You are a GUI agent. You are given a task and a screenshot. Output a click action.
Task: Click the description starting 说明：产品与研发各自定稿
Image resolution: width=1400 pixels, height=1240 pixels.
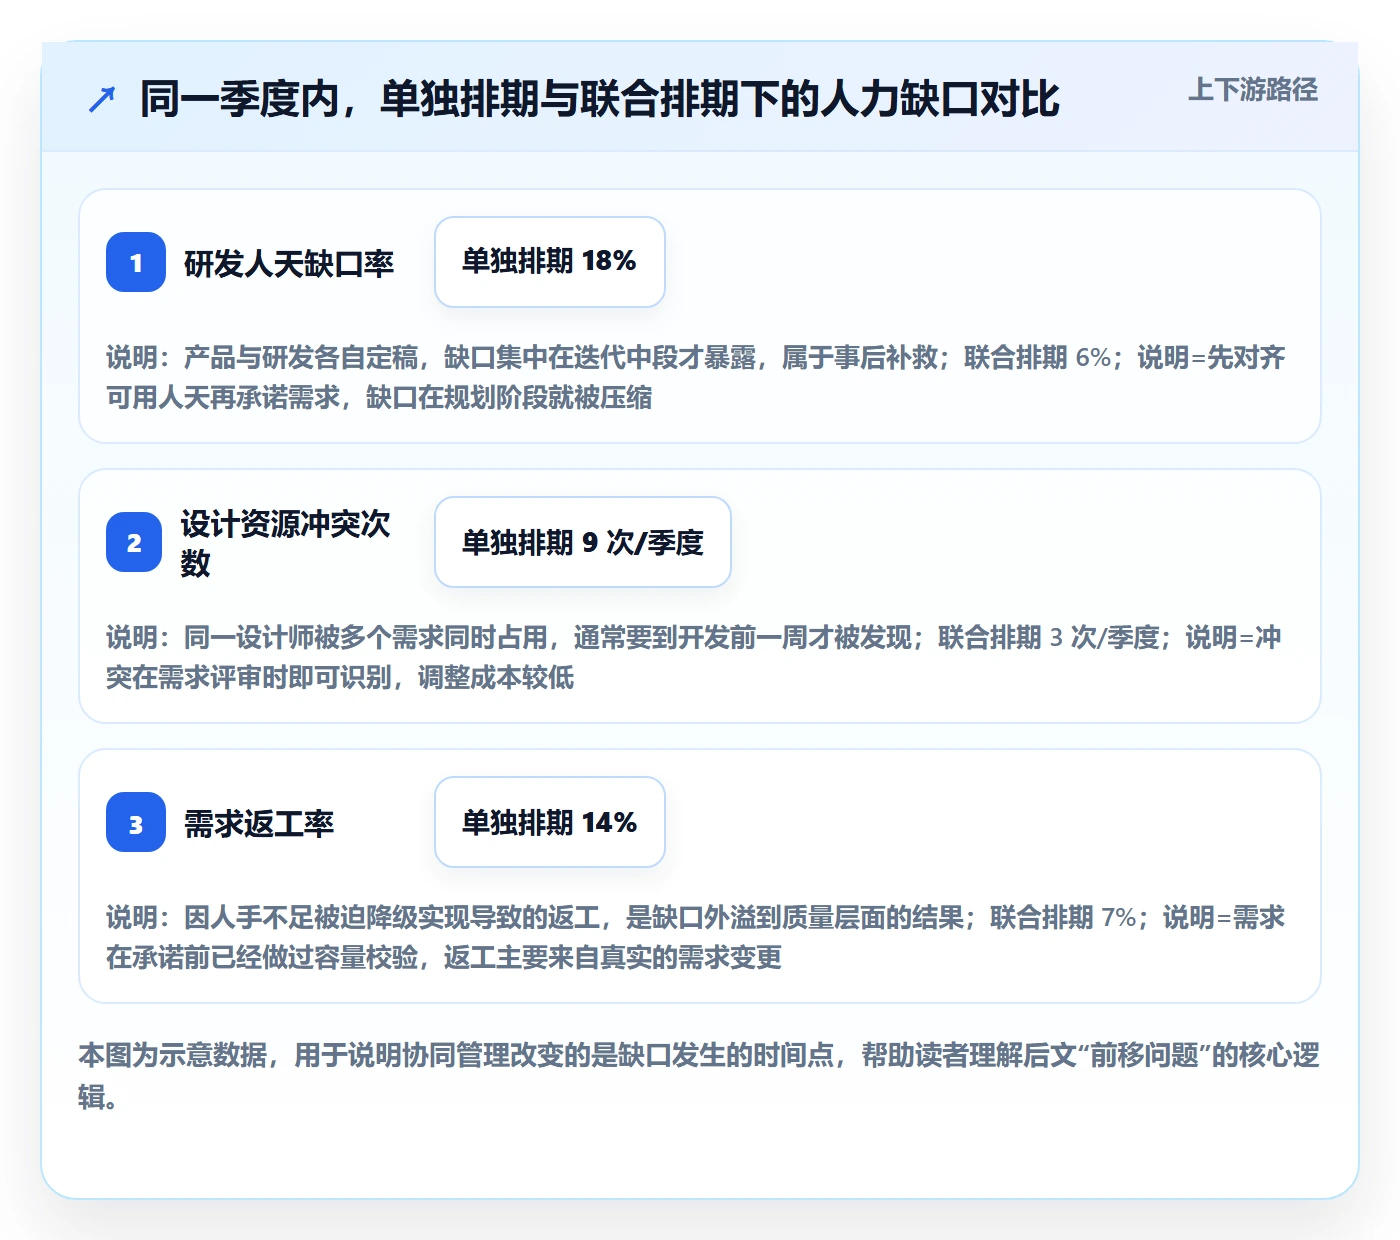pyautogui.click(x=697, y=377)
